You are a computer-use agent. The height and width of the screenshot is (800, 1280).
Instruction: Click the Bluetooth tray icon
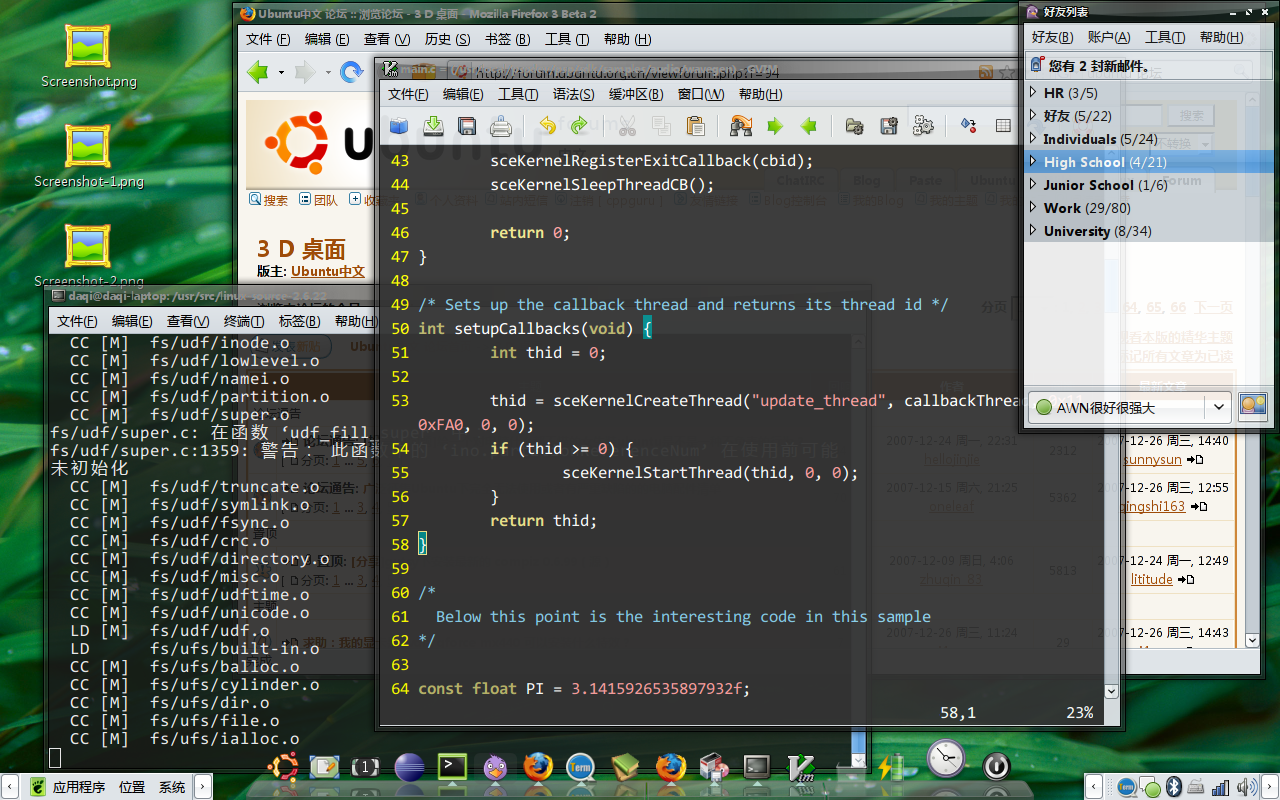(x=1175, y=788)
